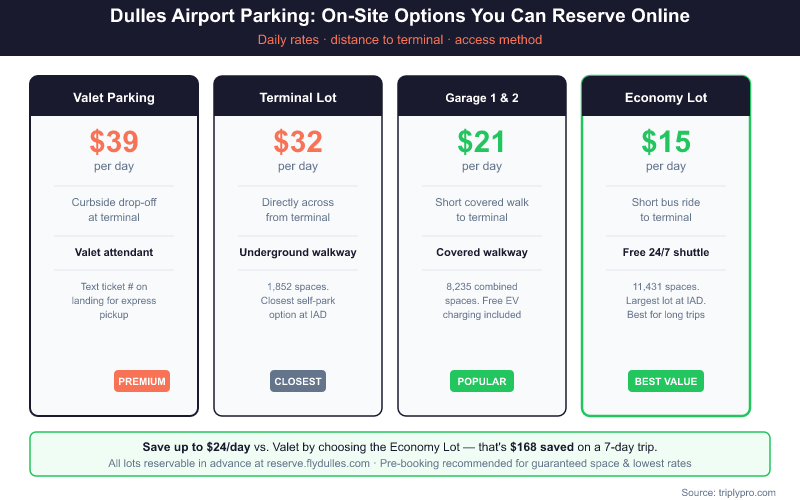
Task: Select the Valet Parking card header
Action: (114, 98)
